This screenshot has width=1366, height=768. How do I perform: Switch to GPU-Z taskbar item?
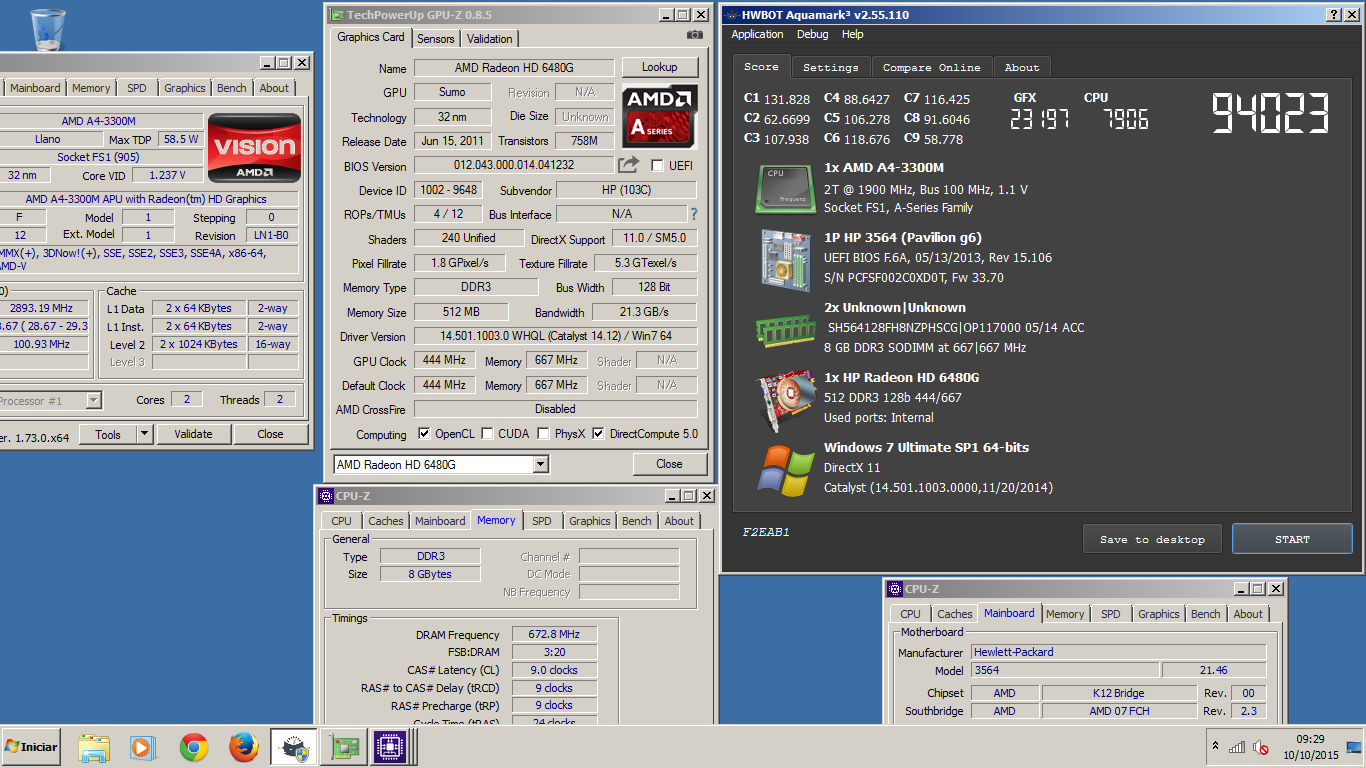344,747
